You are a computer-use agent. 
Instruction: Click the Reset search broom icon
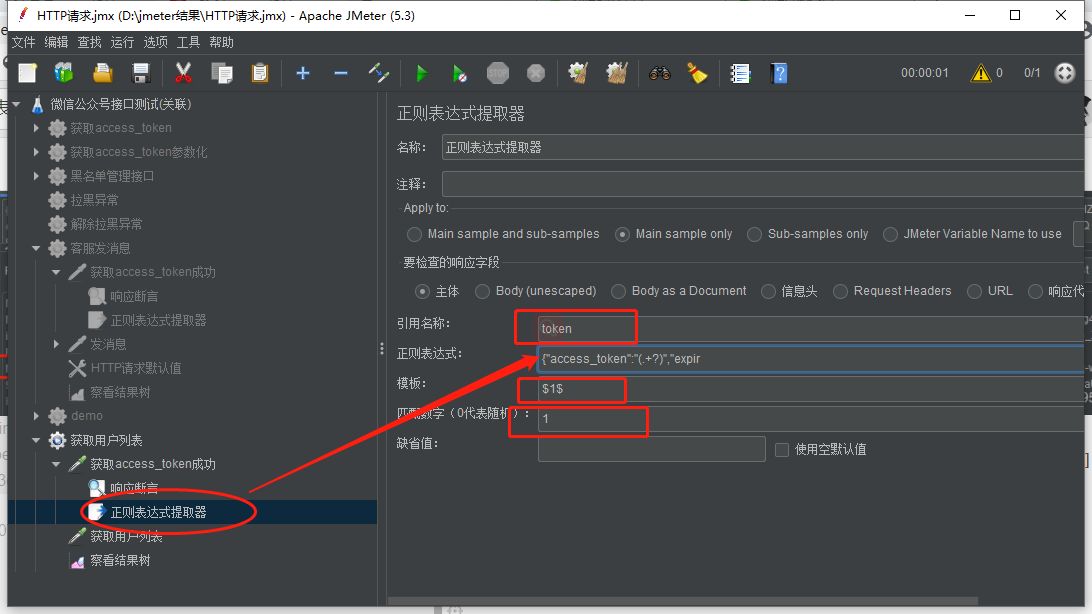pos(697,73)
